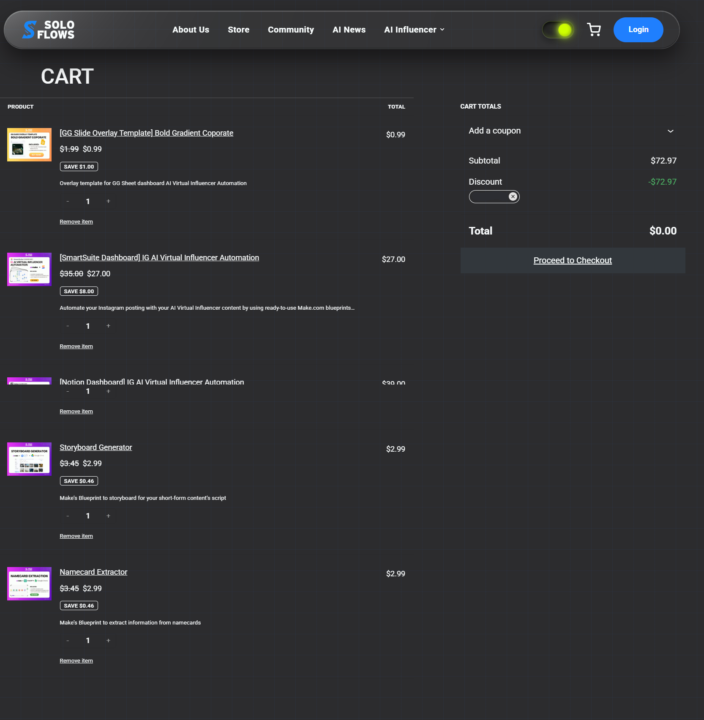Open Storyboard Generator product link
The width and height of the screenshot is (704, 720).
point(96,447)
